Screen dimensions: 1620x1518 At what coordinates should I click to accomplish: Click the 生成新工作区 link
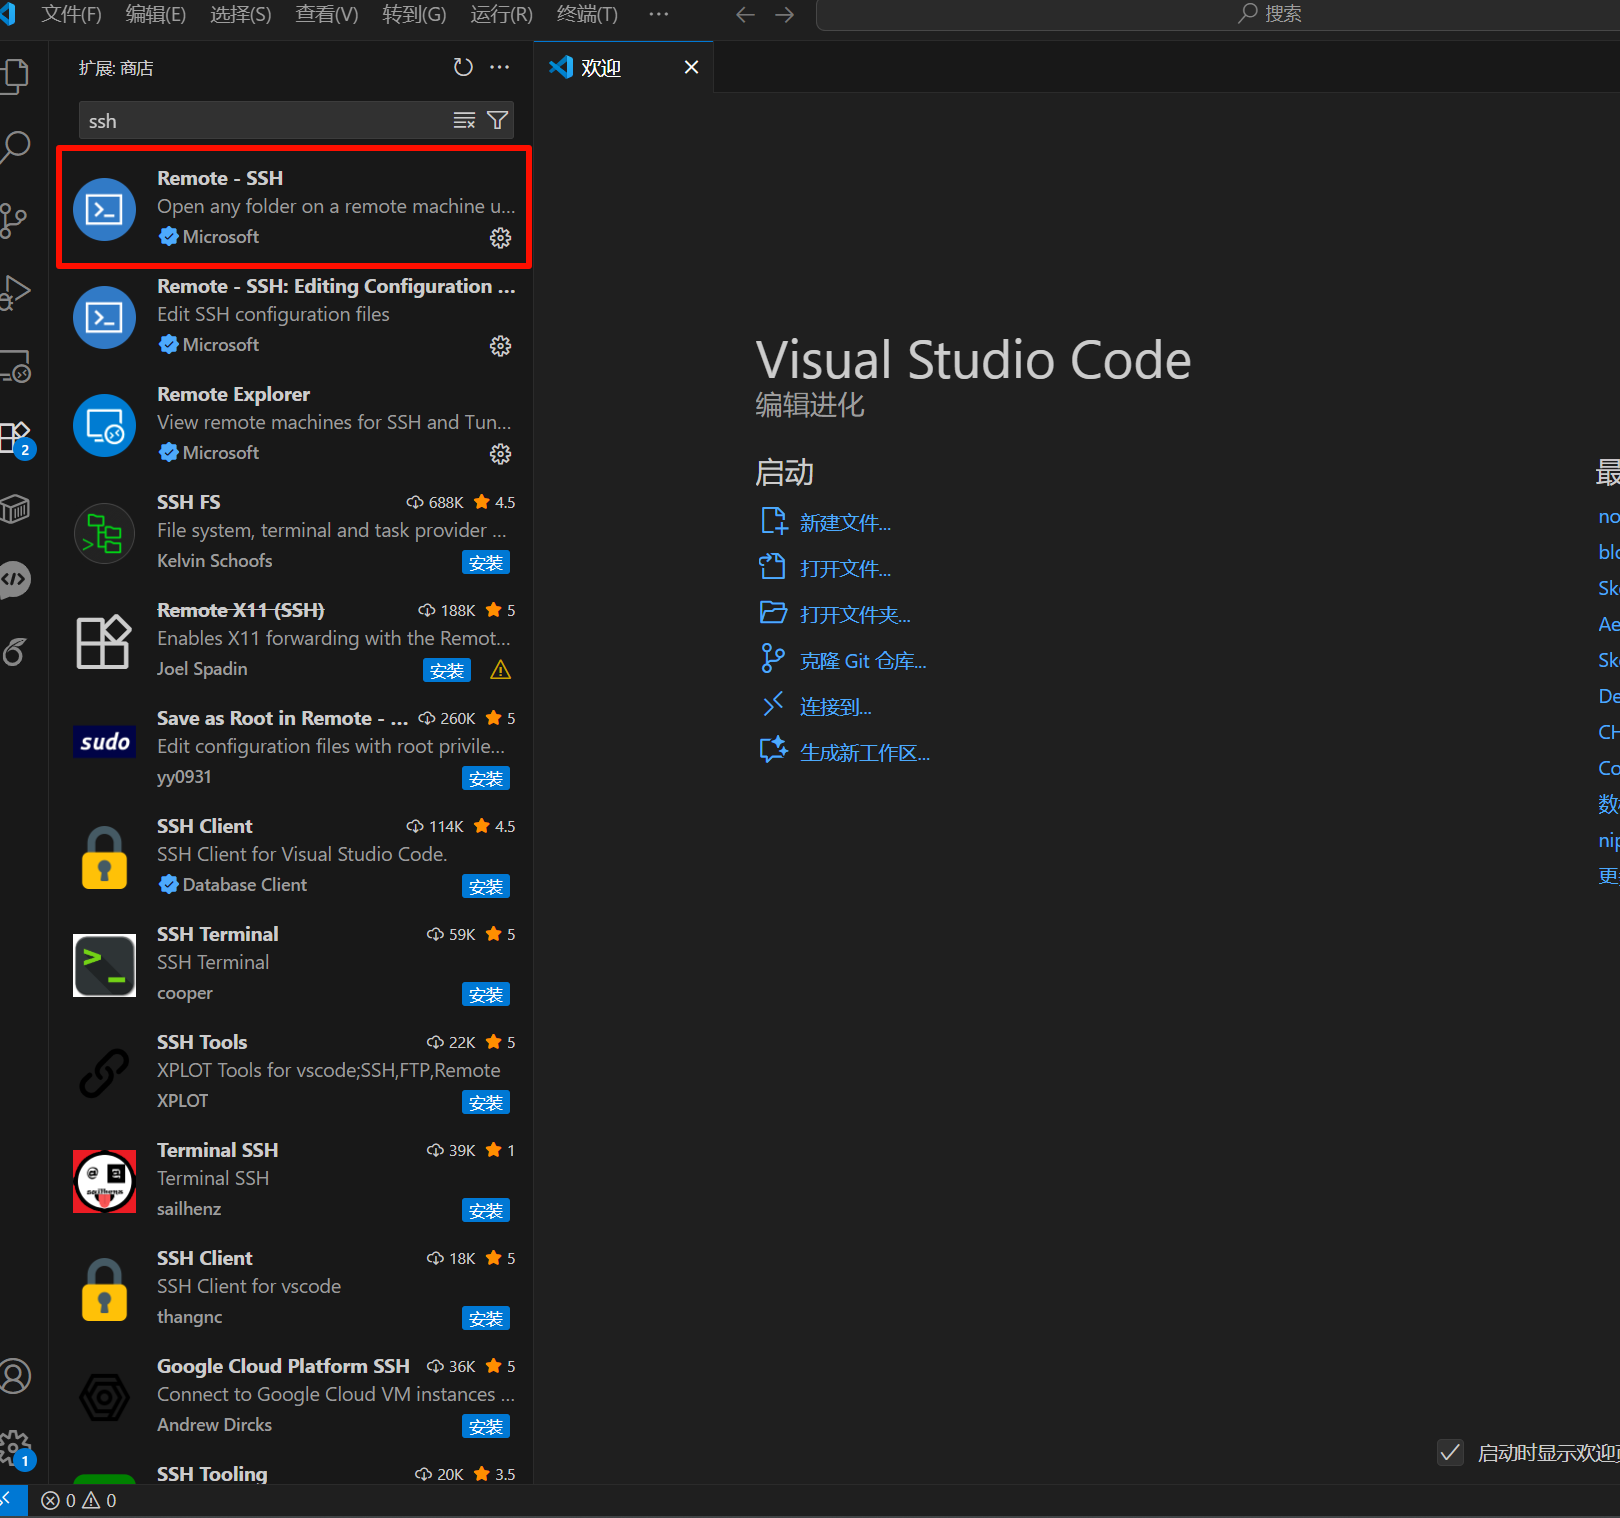pyautogui.click(x=865, y=753)
